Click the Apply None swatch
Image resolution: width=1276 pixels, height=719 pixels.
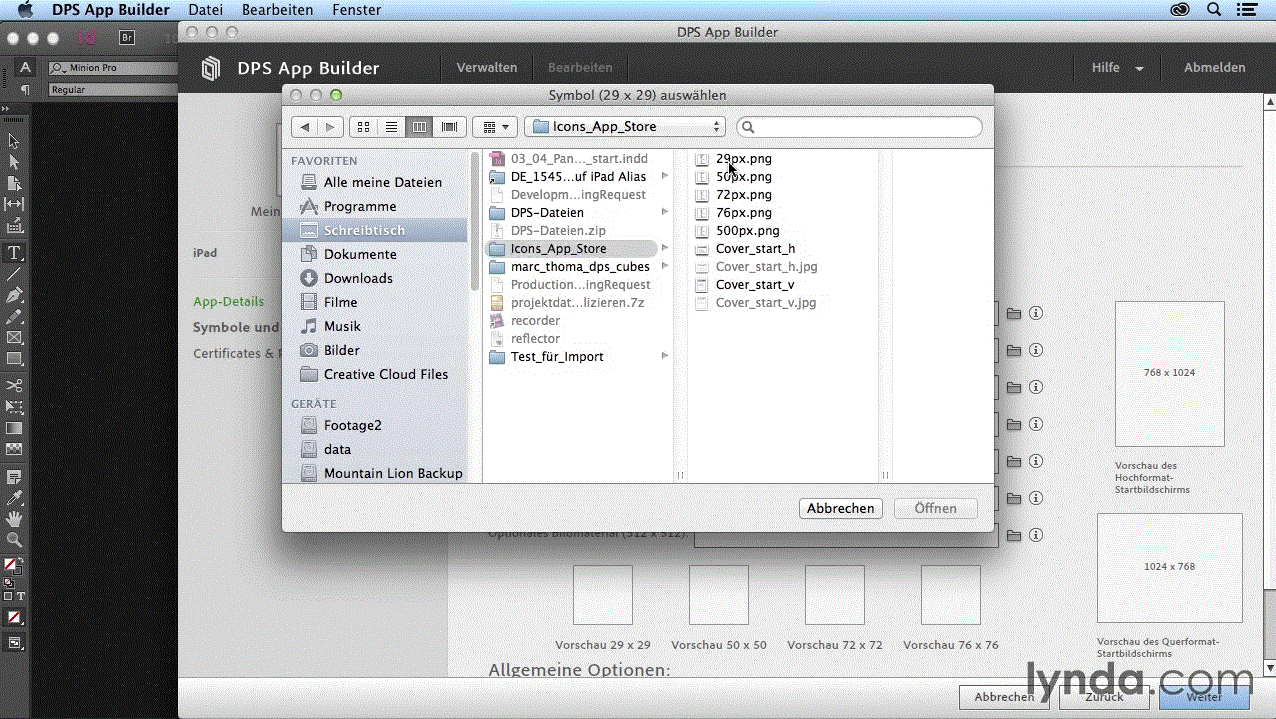(x=14, y=617)
